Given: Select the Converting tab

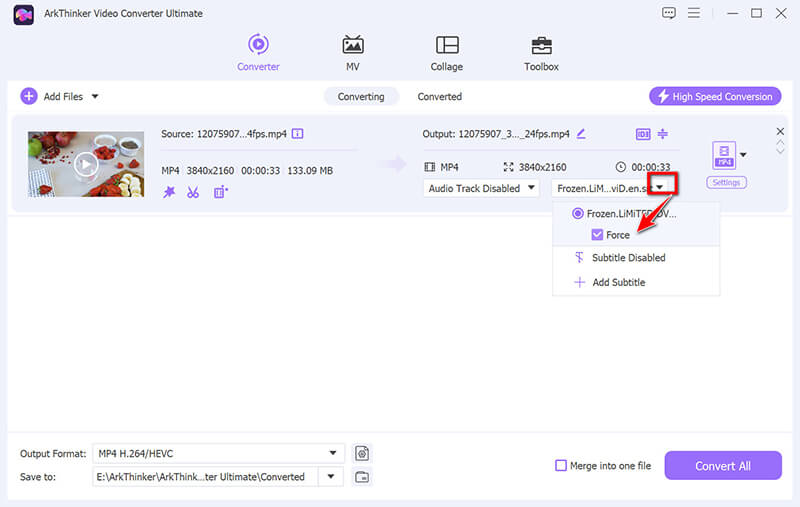Looking at the screenshot, I should point(361,96).
